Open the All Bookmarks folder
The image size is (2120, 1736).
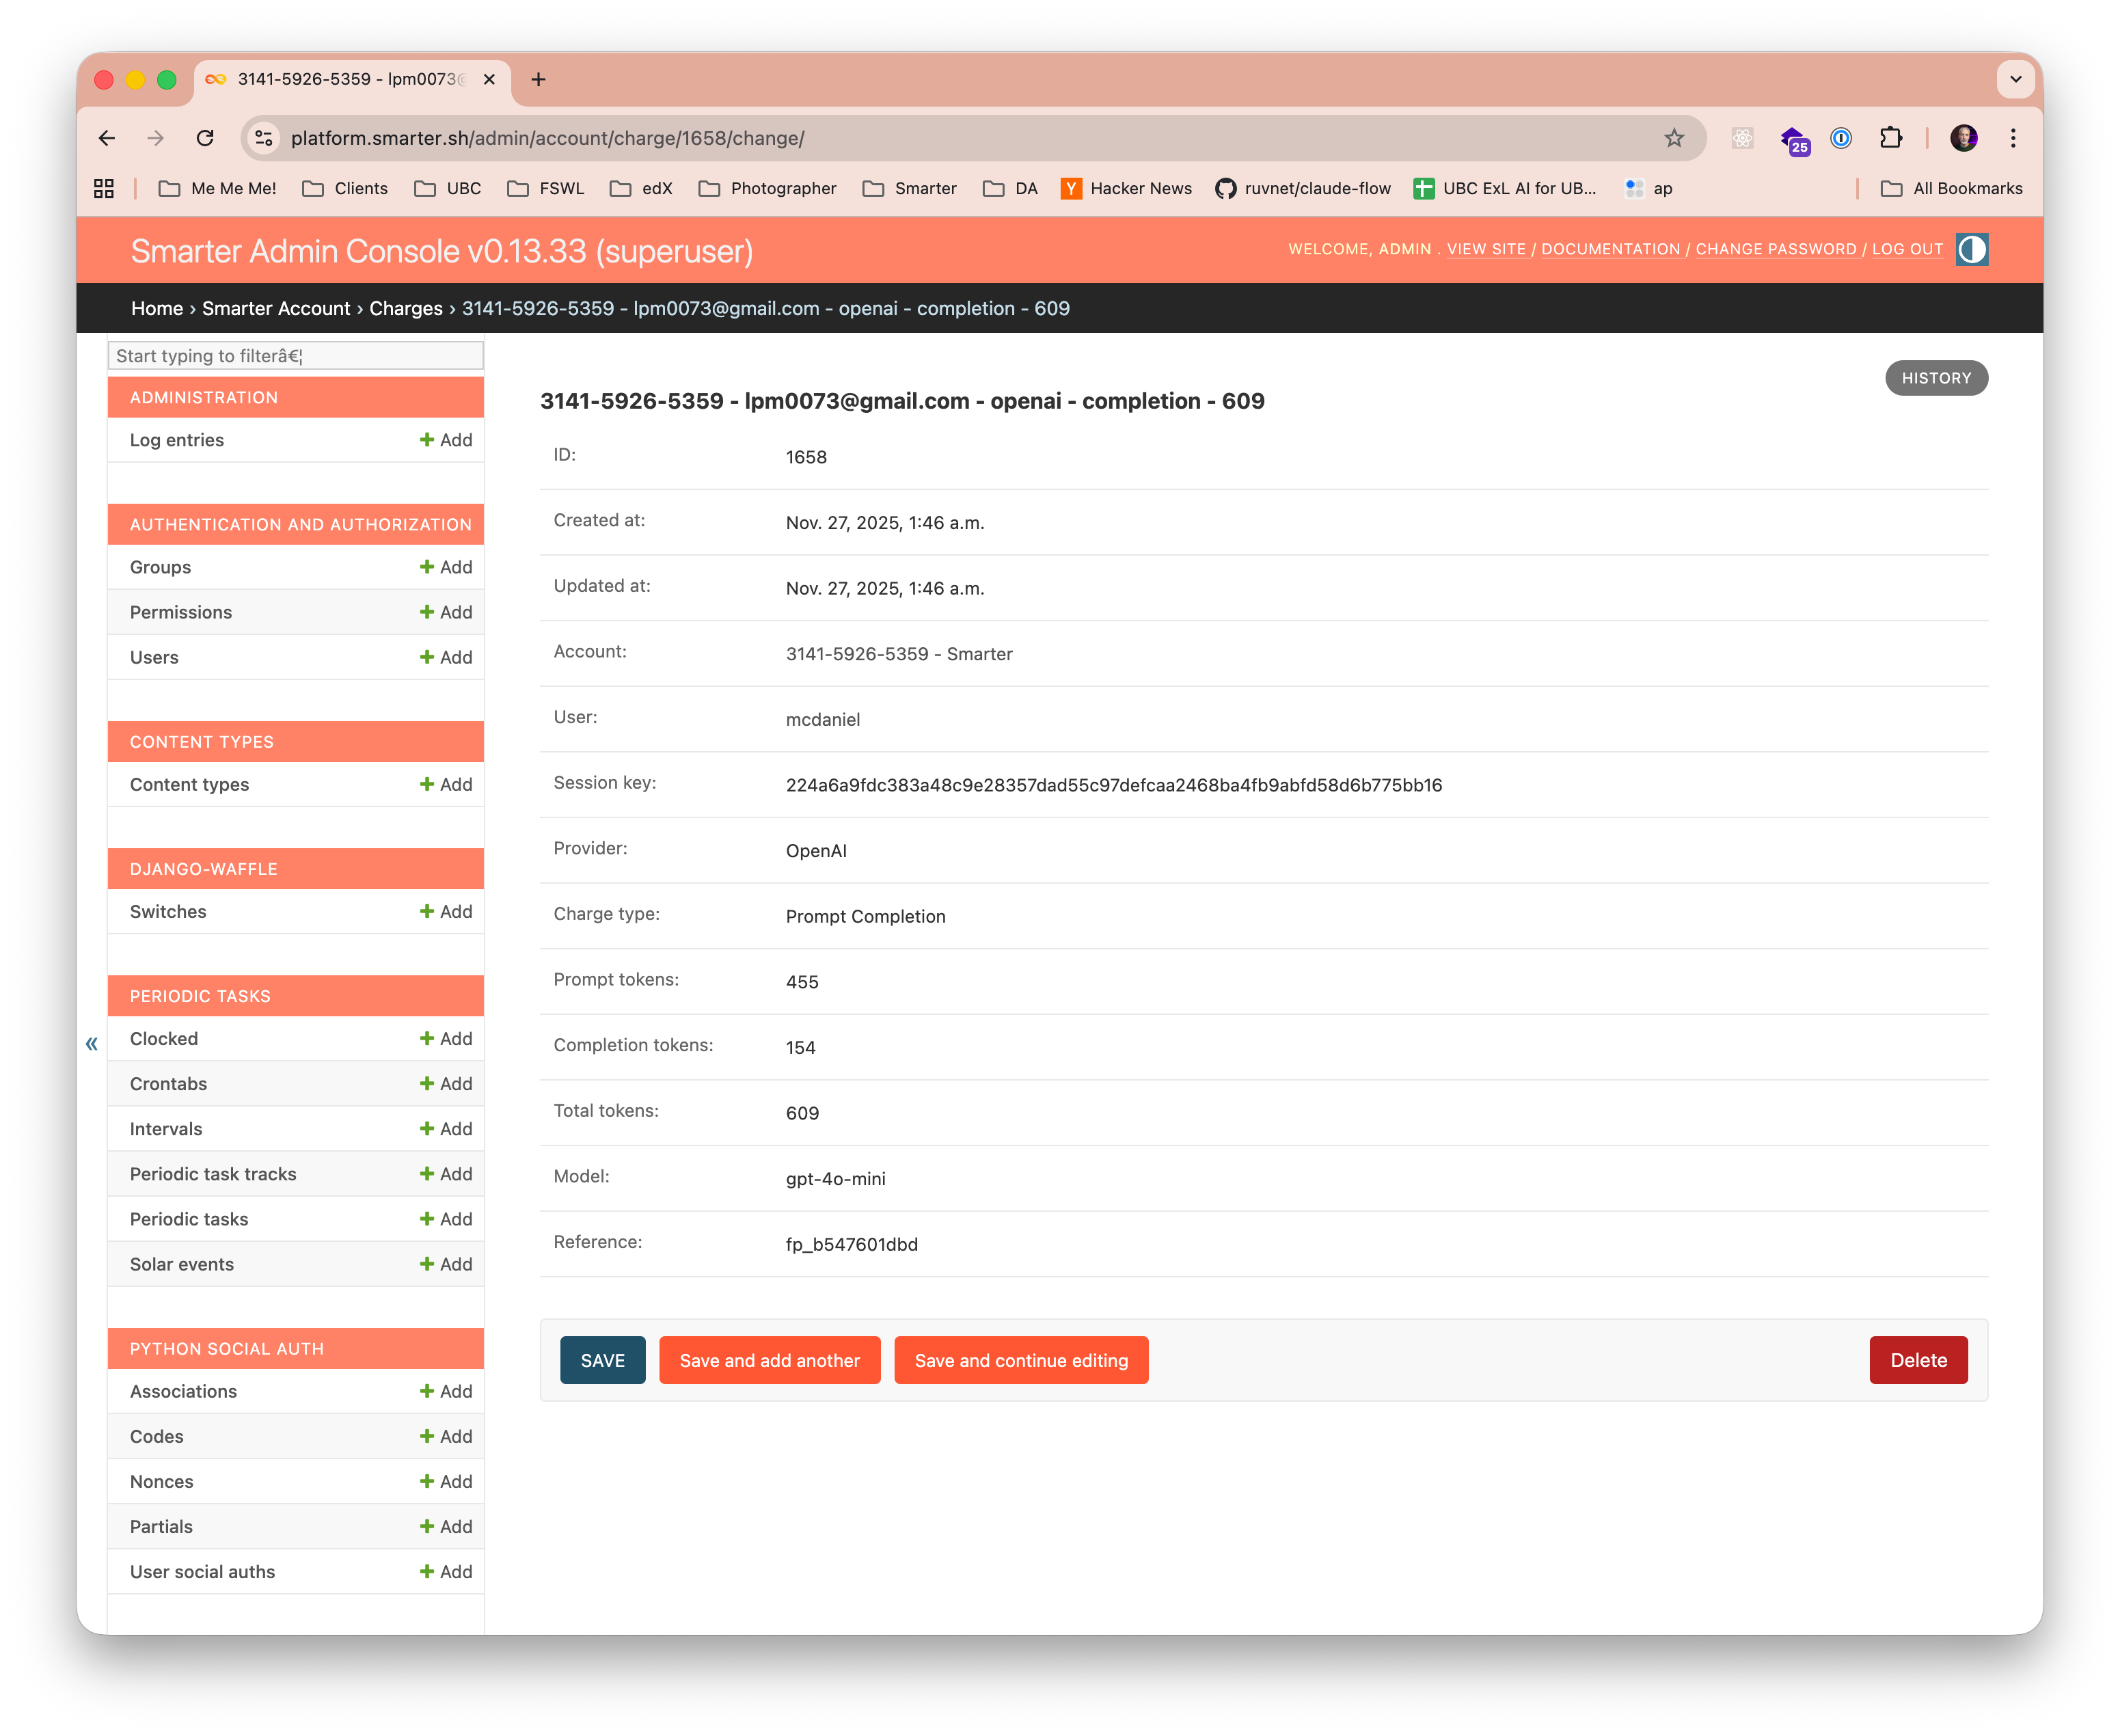pyautogui.click(x=1951, y=188)
